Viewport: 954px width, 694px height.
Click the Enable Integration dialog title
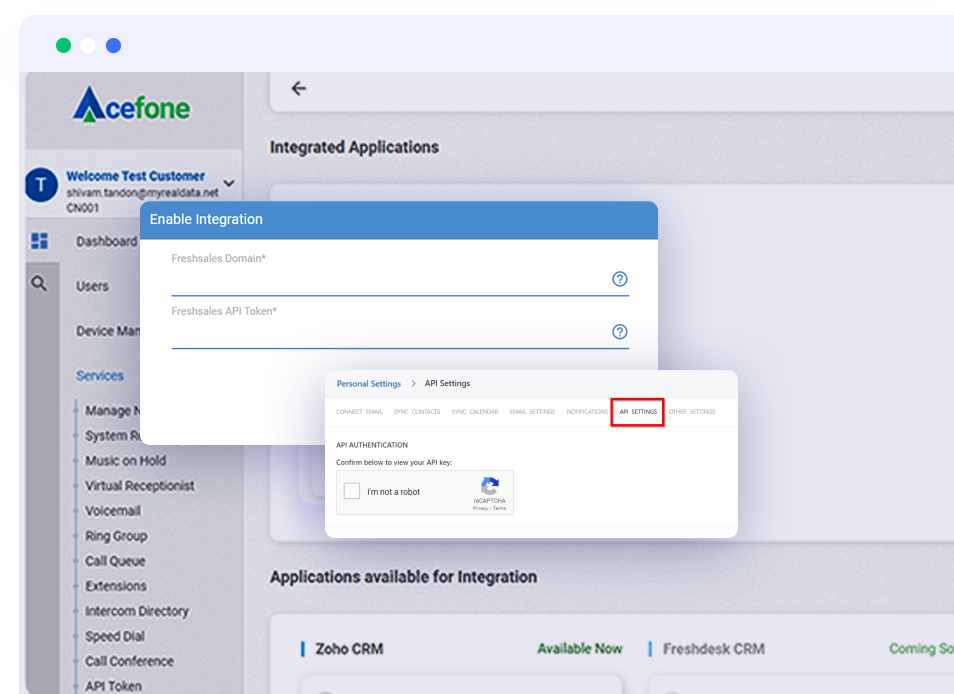tap(206, 220)
